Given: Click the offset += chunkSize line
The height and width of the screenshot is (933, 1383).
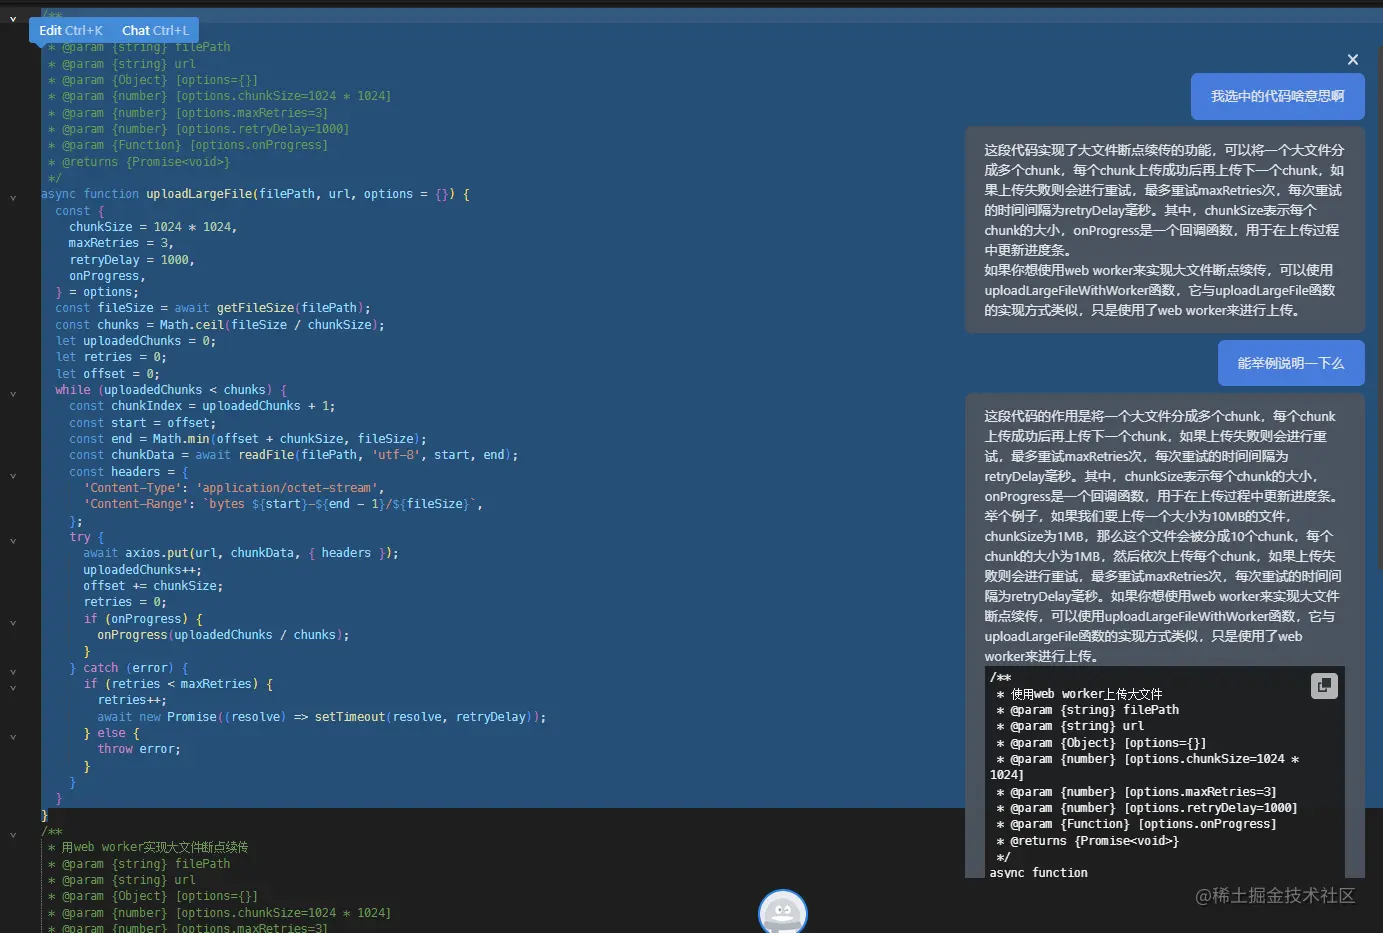Looking at the screenshot, I should [x=153, y=586].
